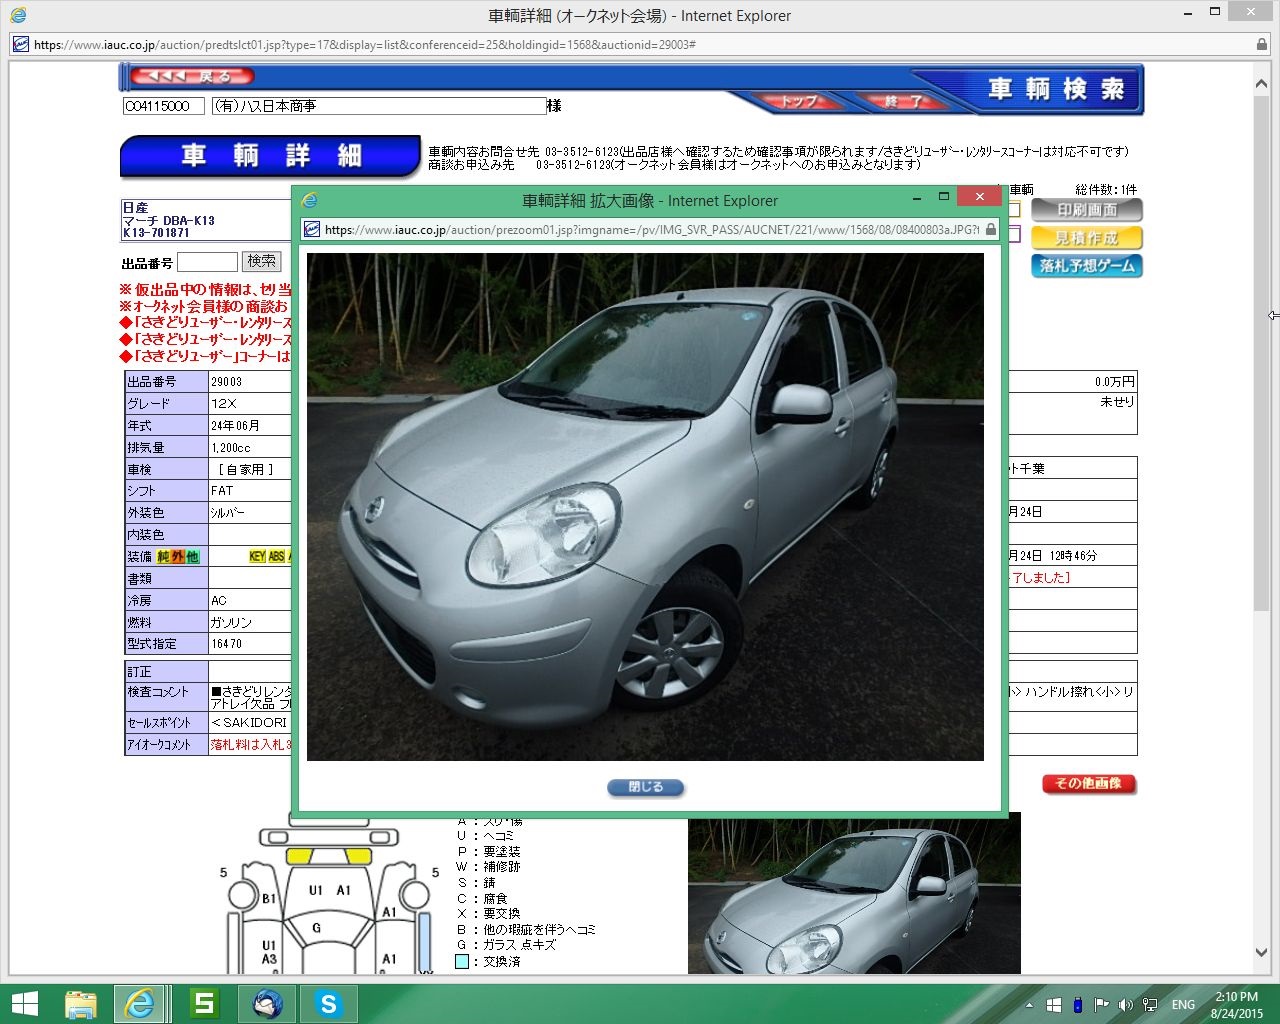The height and width of the screenshot is (1024, 1280).
Task: Open File Explorer from the taskbar
Action: coord(80,1004)
